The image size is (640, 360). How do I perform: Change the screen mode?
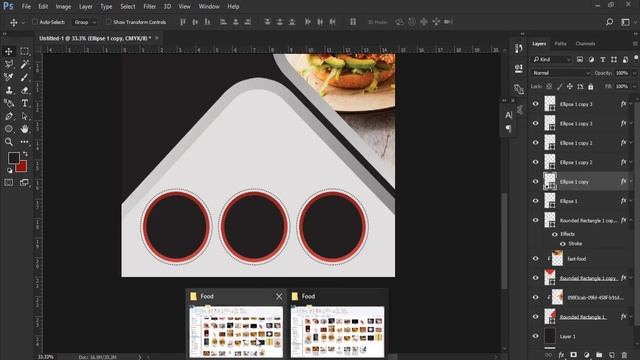coord(24,182)
